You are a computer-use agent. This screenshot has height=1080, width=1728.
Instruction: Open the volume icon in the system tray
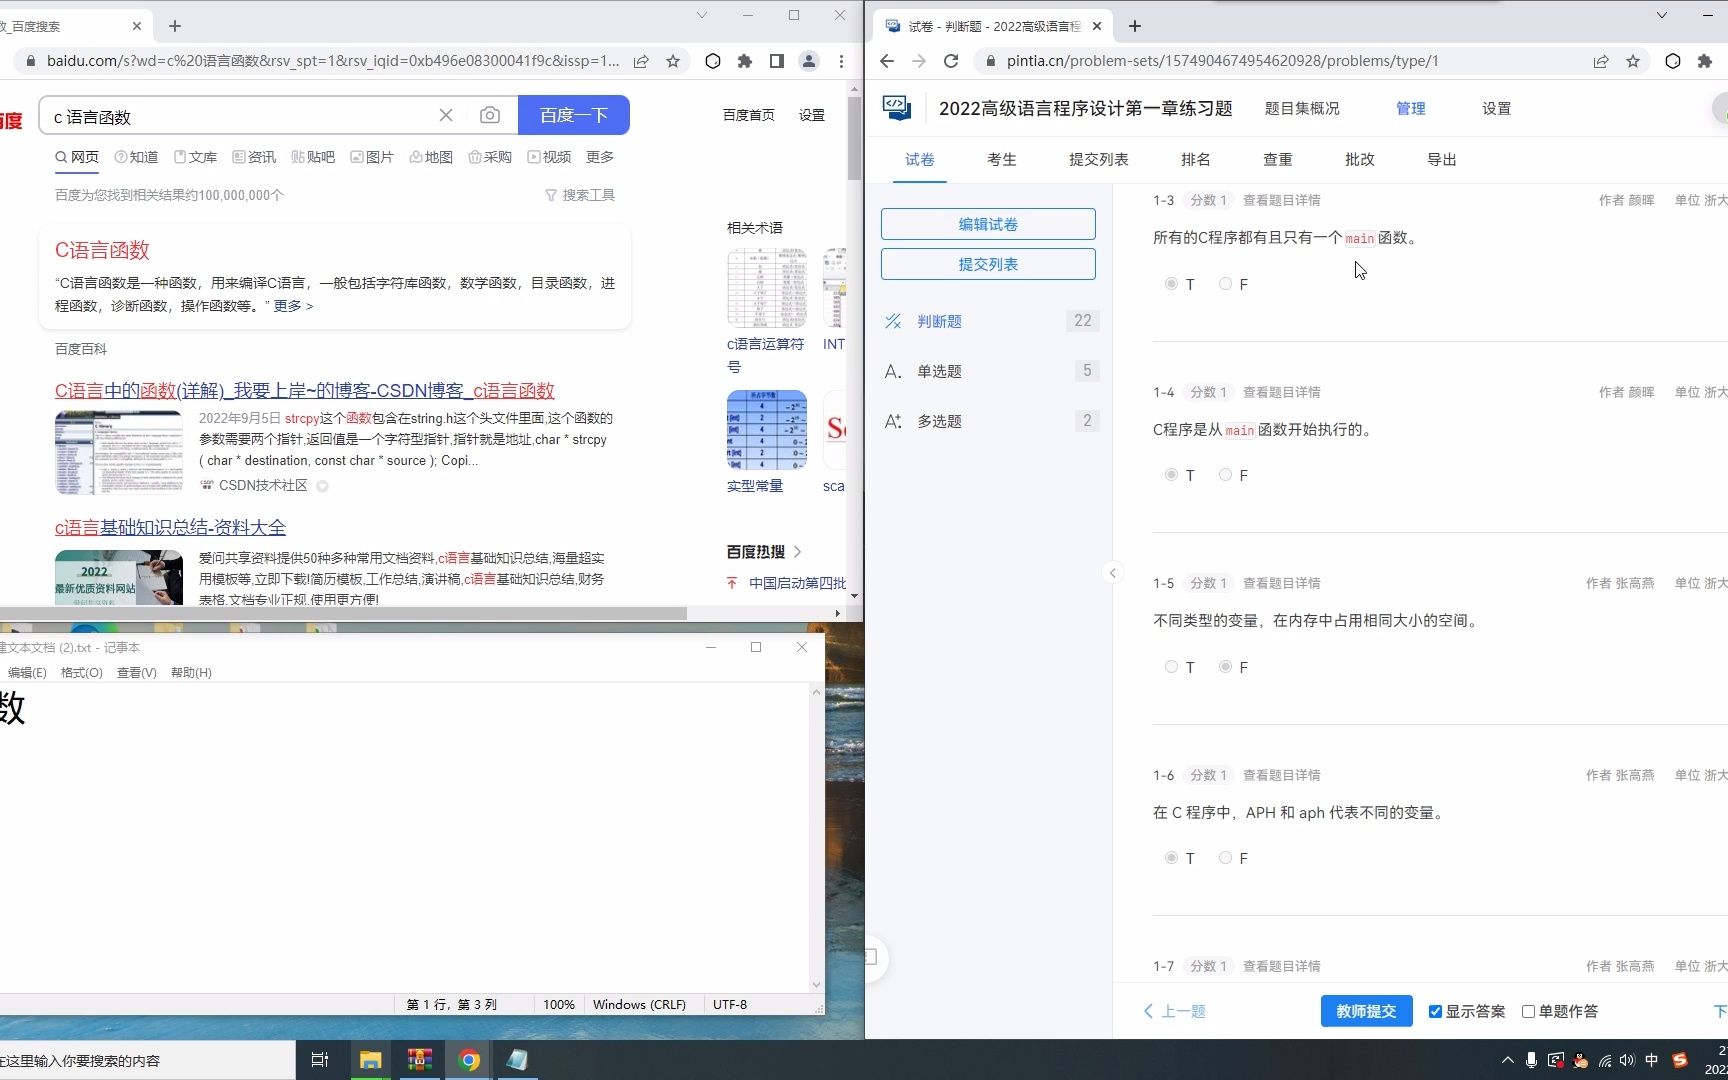(x=1627, y=1060)
